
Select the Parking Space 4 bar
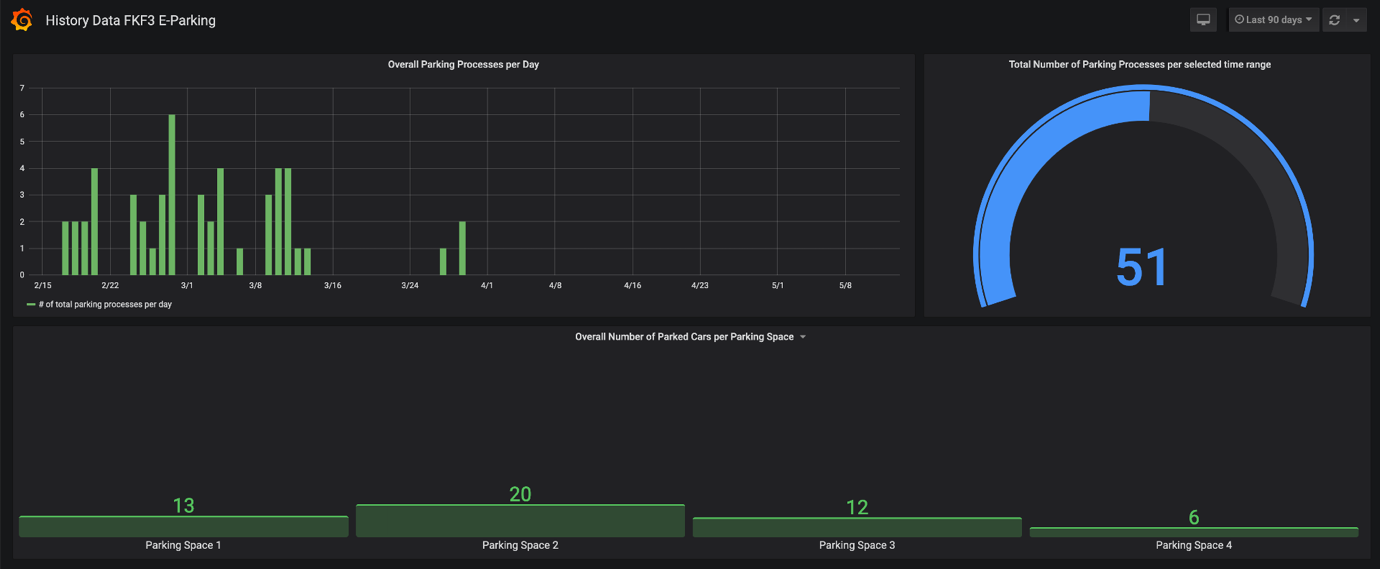point(1194,532)
